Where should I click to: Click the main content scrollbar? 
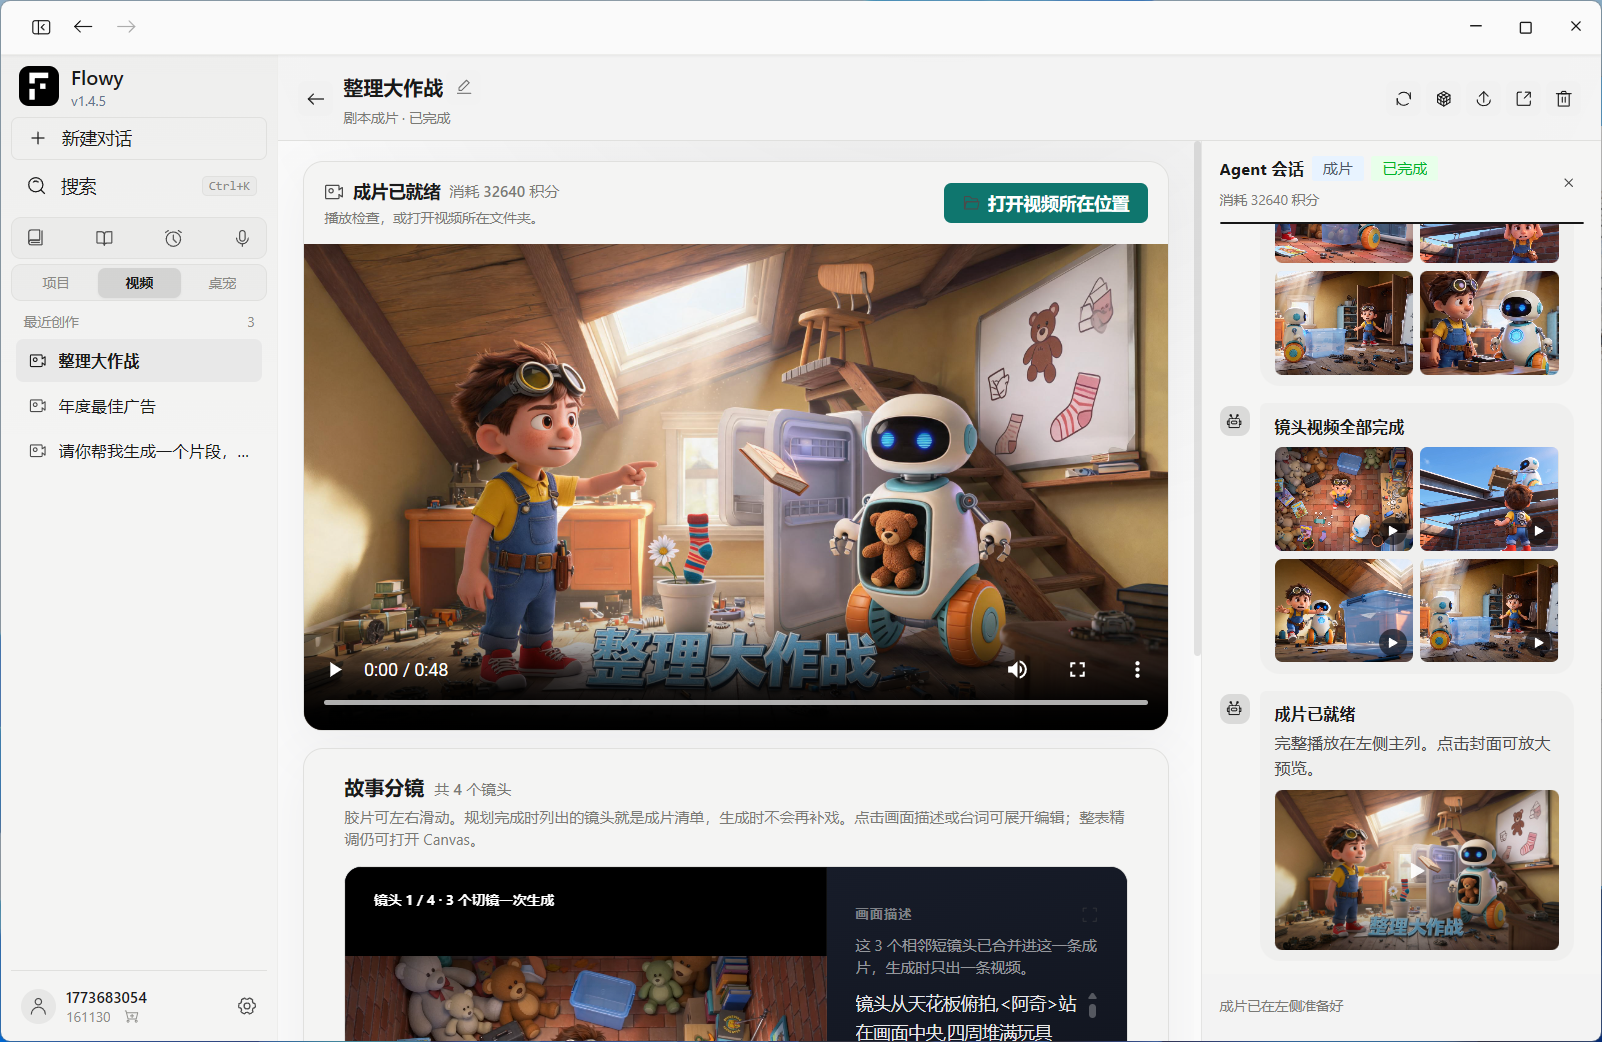point(1197,400)
